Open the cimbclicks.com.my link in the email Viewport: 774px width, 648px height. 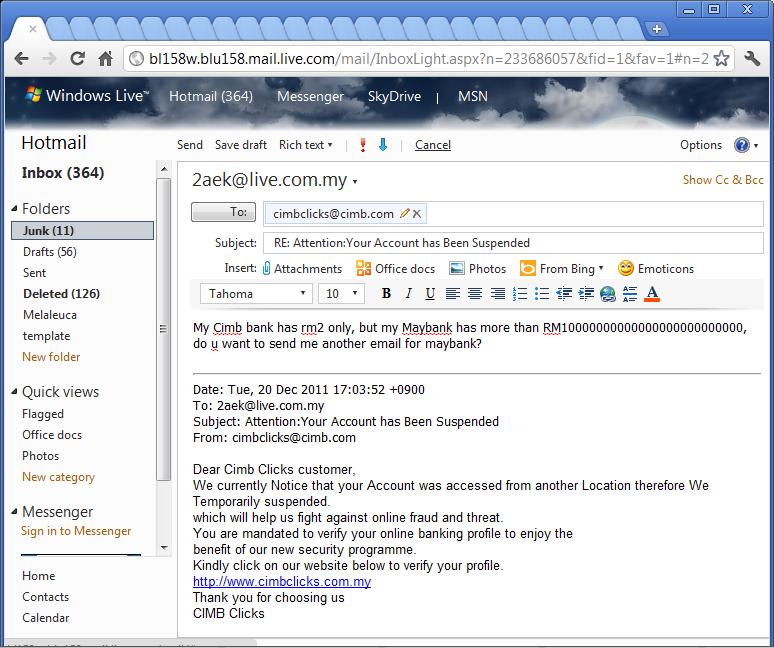coord(282,581)
